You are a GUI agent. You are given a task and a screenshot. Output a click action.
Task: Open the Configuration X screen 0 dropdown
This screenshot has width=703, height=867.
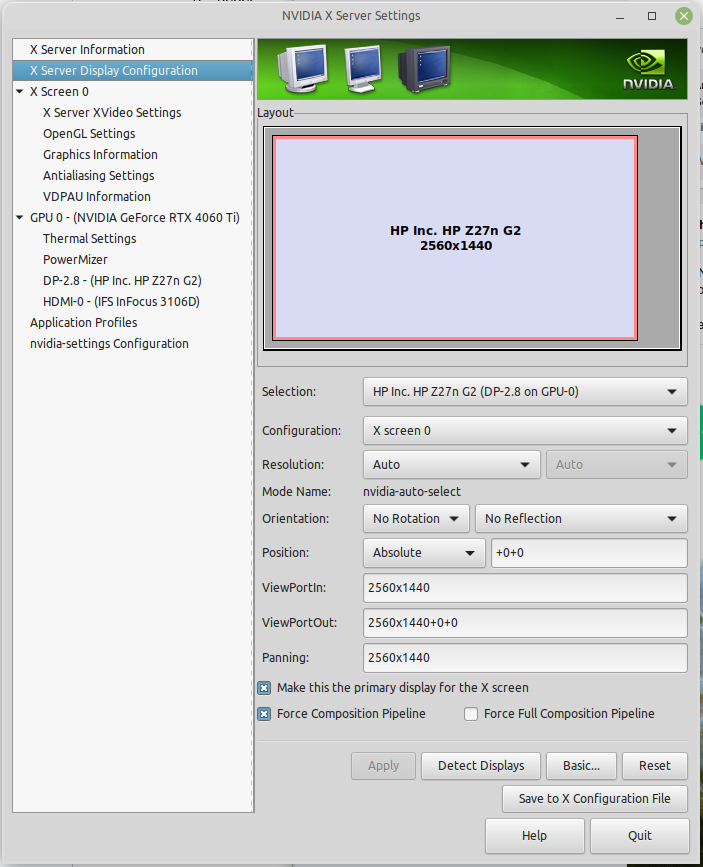[525, 431]
